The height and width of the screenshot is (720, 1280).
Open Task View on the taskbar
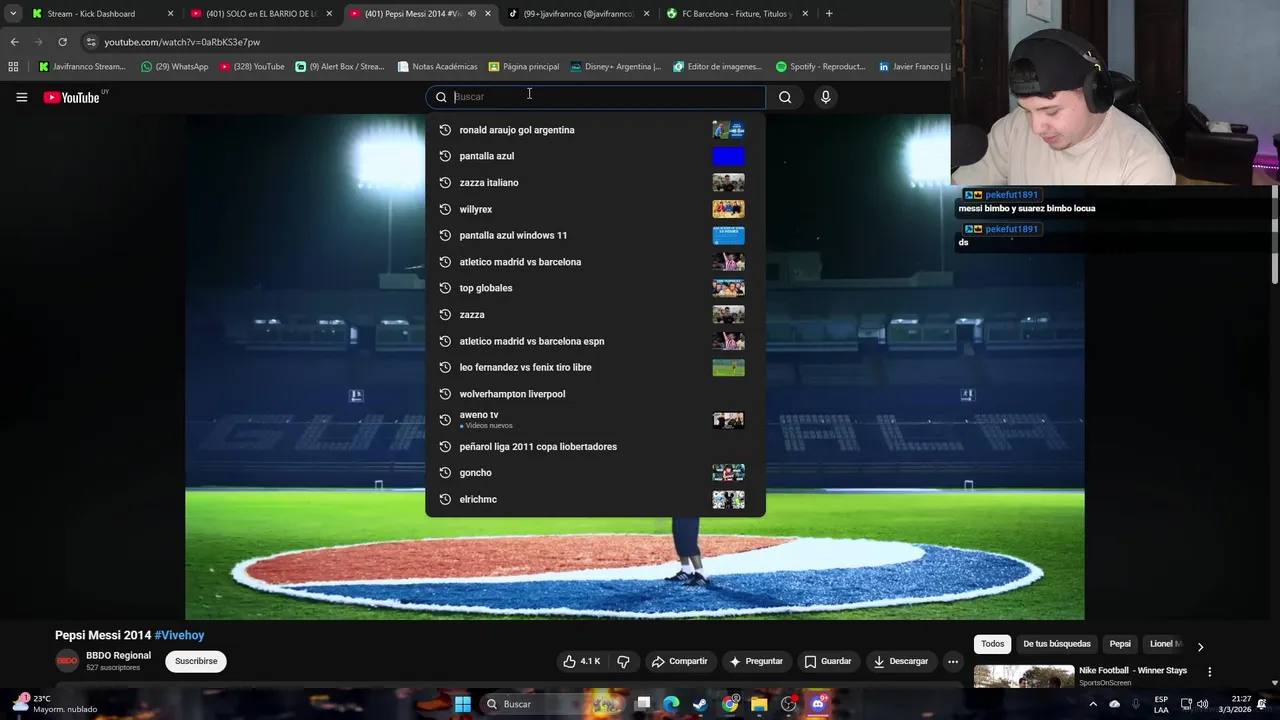point(643,704)
